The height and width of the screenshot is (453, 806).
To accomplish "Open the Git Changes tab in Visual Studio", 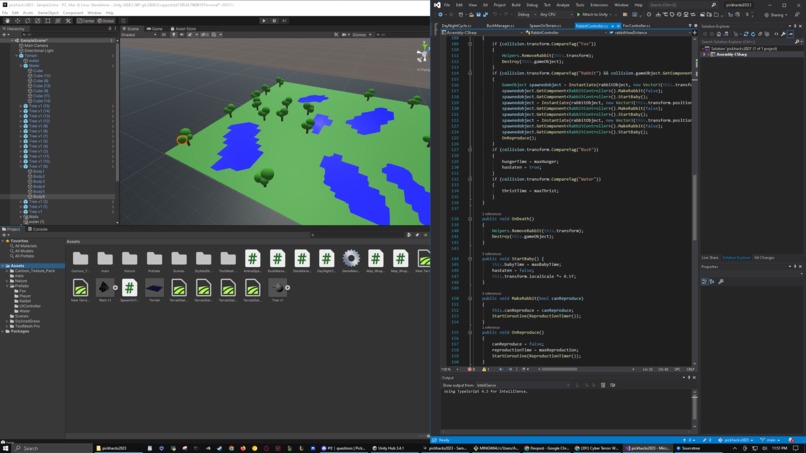I will [x=764, y=258].
